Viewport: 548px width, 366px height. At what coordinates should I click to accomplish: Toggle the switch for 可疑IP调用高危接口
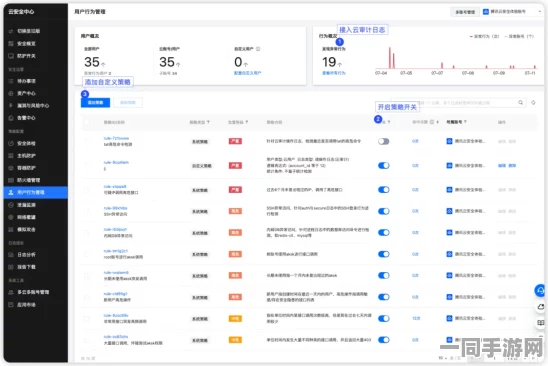coord(383,190)
